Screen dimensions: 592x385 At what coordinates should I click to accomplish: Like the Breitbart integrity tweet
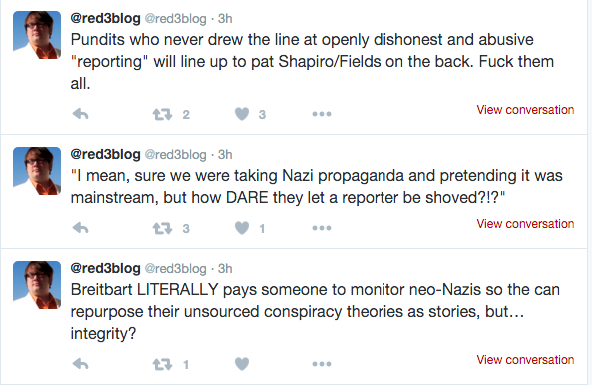[242, 364]
